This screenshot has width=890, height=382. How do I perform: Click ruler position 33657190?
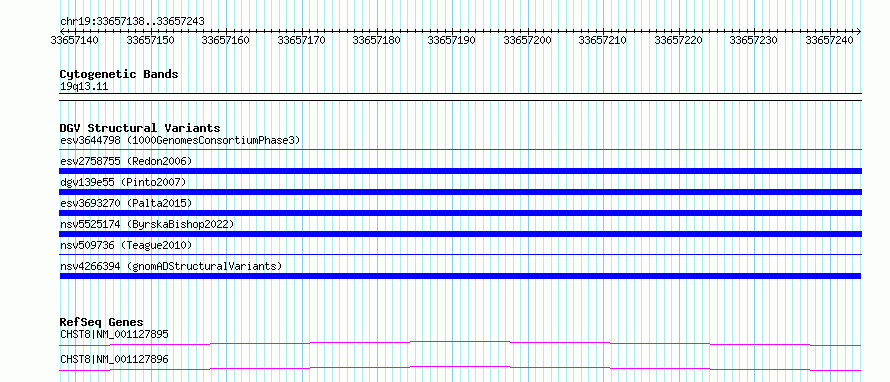(452, 40)
